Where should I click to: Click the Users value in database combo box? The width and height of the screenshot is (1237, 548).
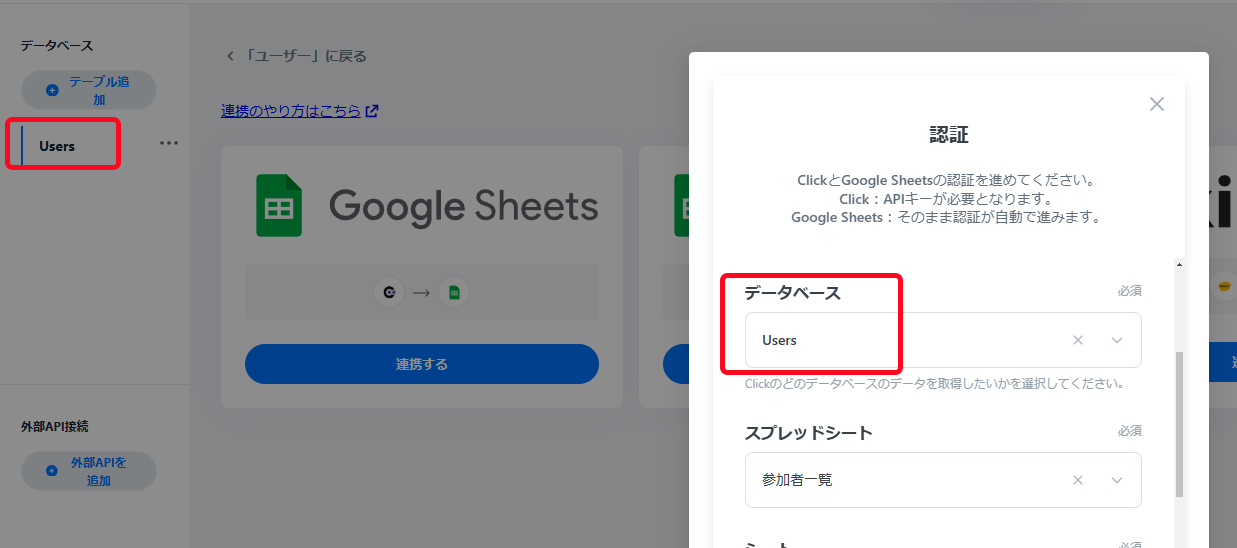coord(779,340)
